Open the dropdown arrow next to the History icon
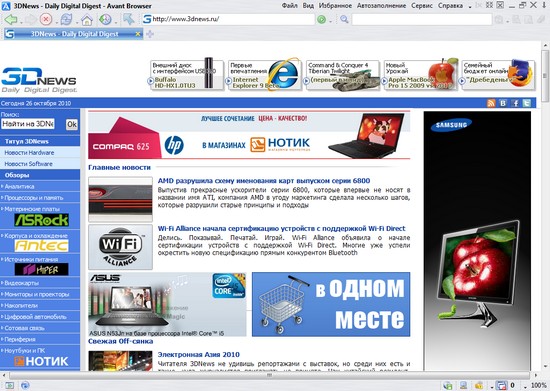Viewport: 550px width, 391px height. (116, 22)
